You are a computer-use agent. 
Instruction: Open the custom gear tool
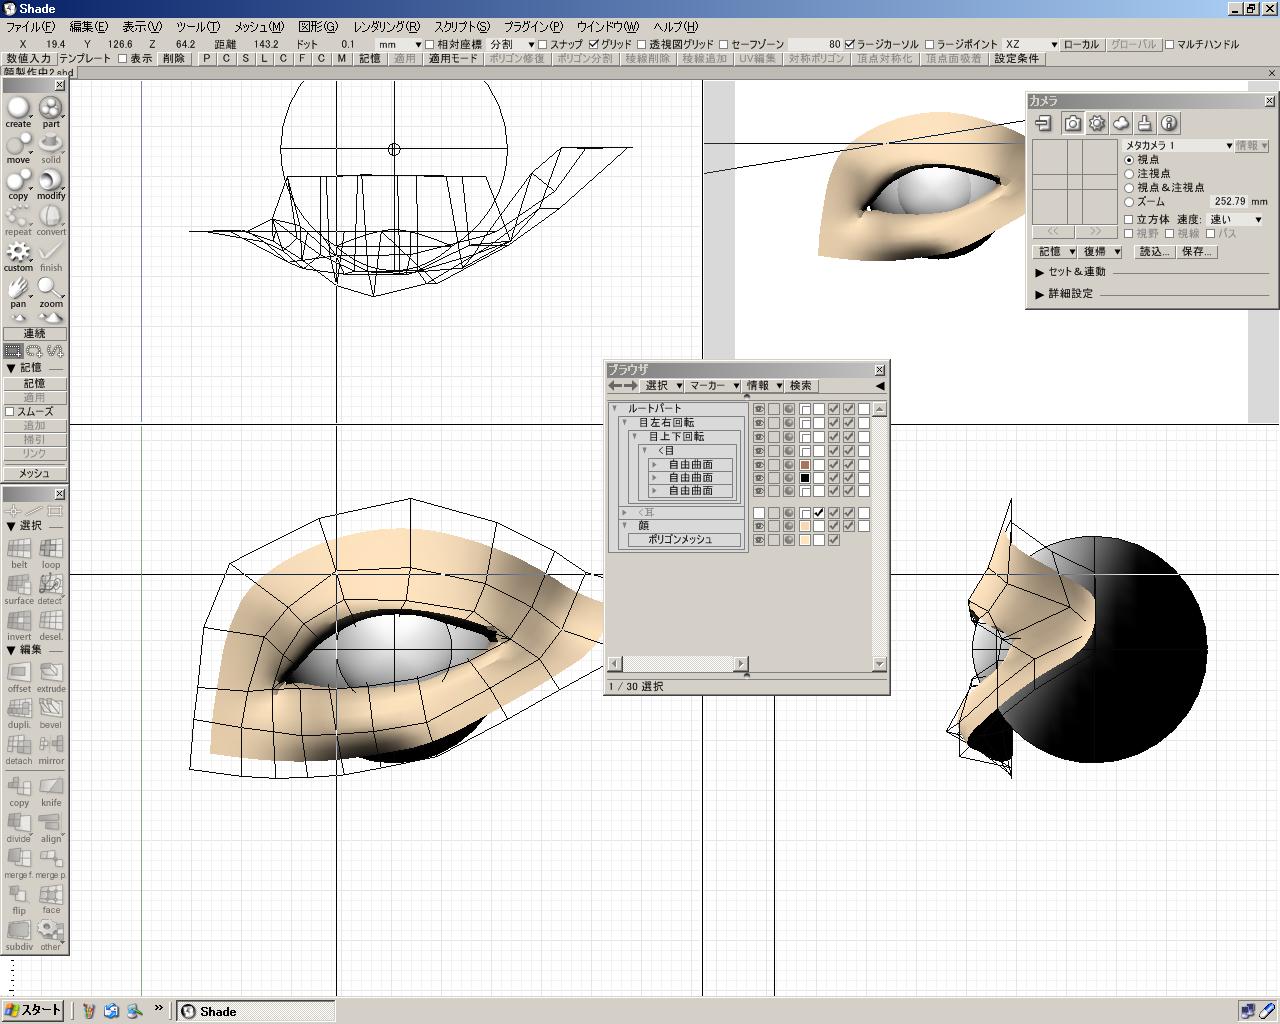[x=18, y=253]
